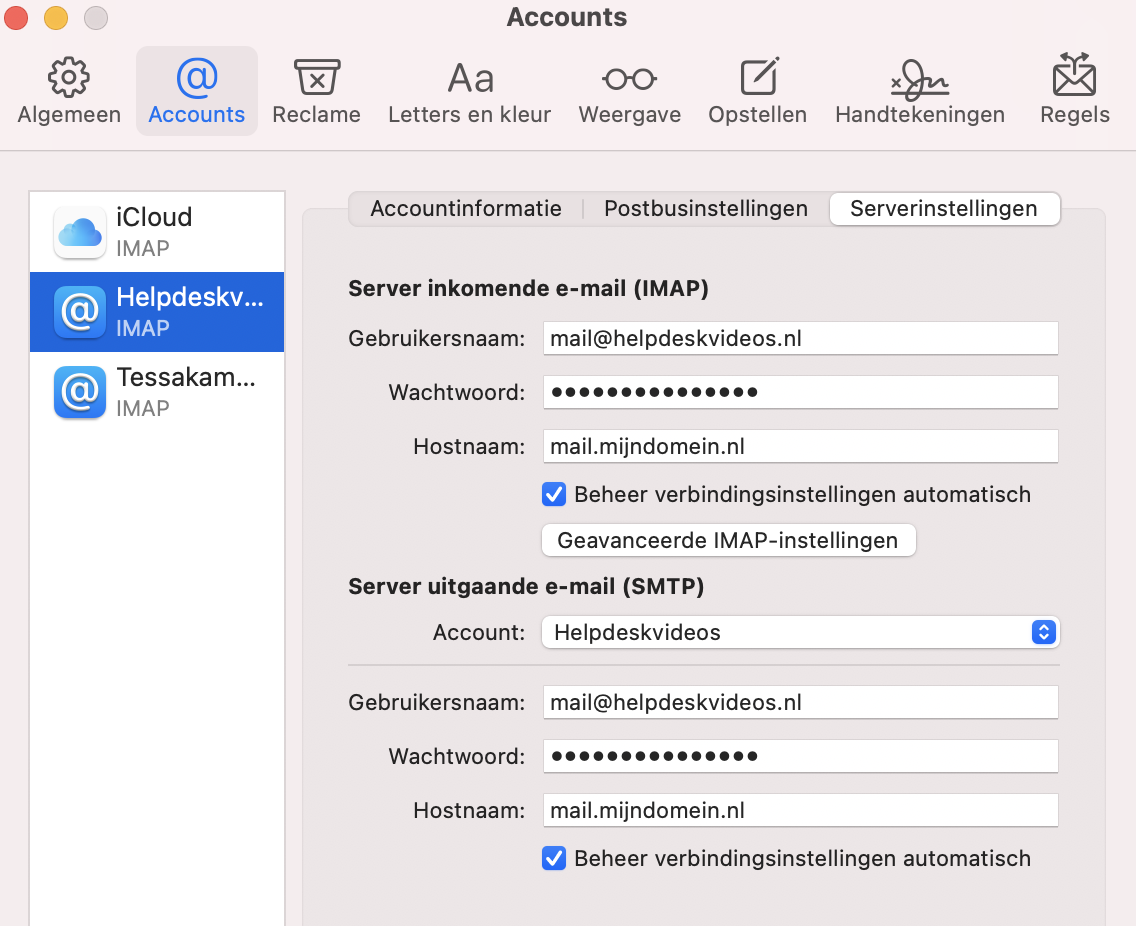Open Letters en kleur preferences
The width and height of the screenshot is (1136, 926).
[x=469, y=90]
